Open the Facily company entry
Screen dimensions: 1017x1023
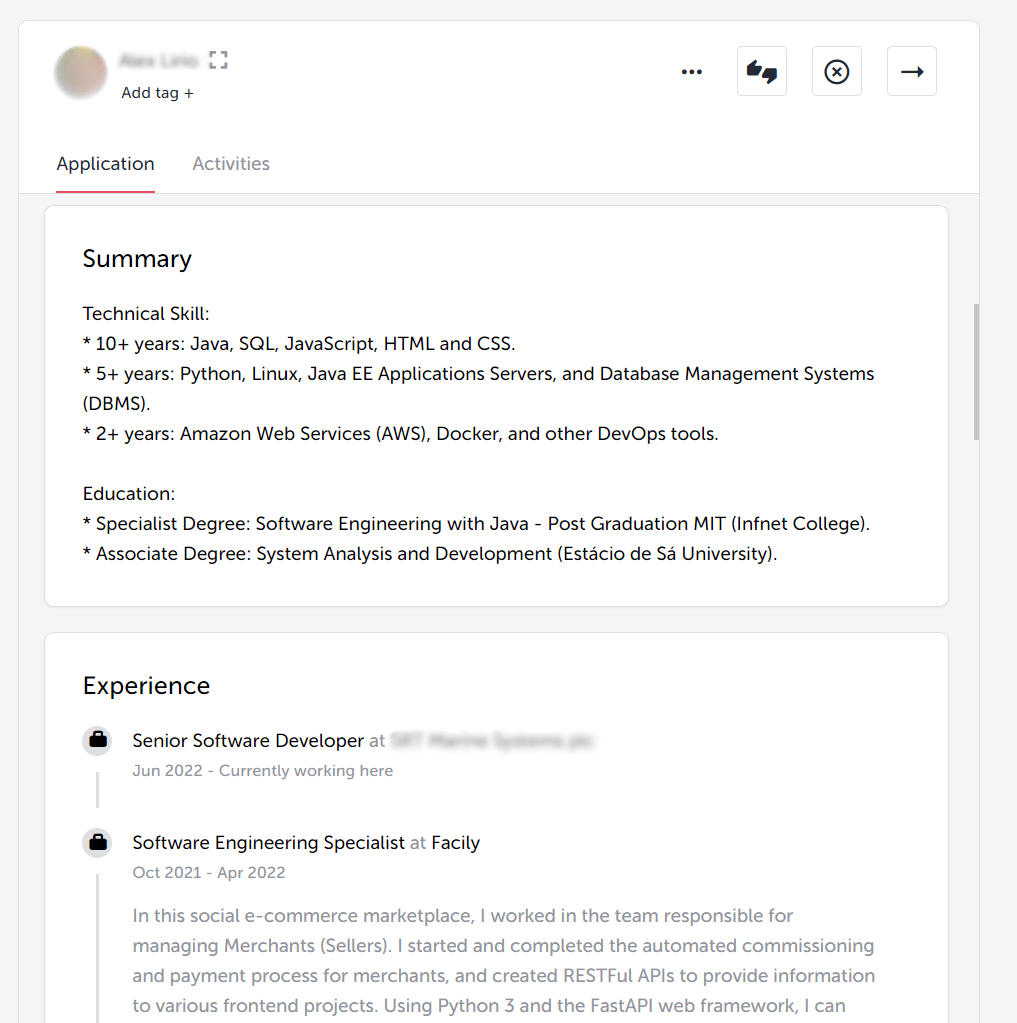coord(455,842)
